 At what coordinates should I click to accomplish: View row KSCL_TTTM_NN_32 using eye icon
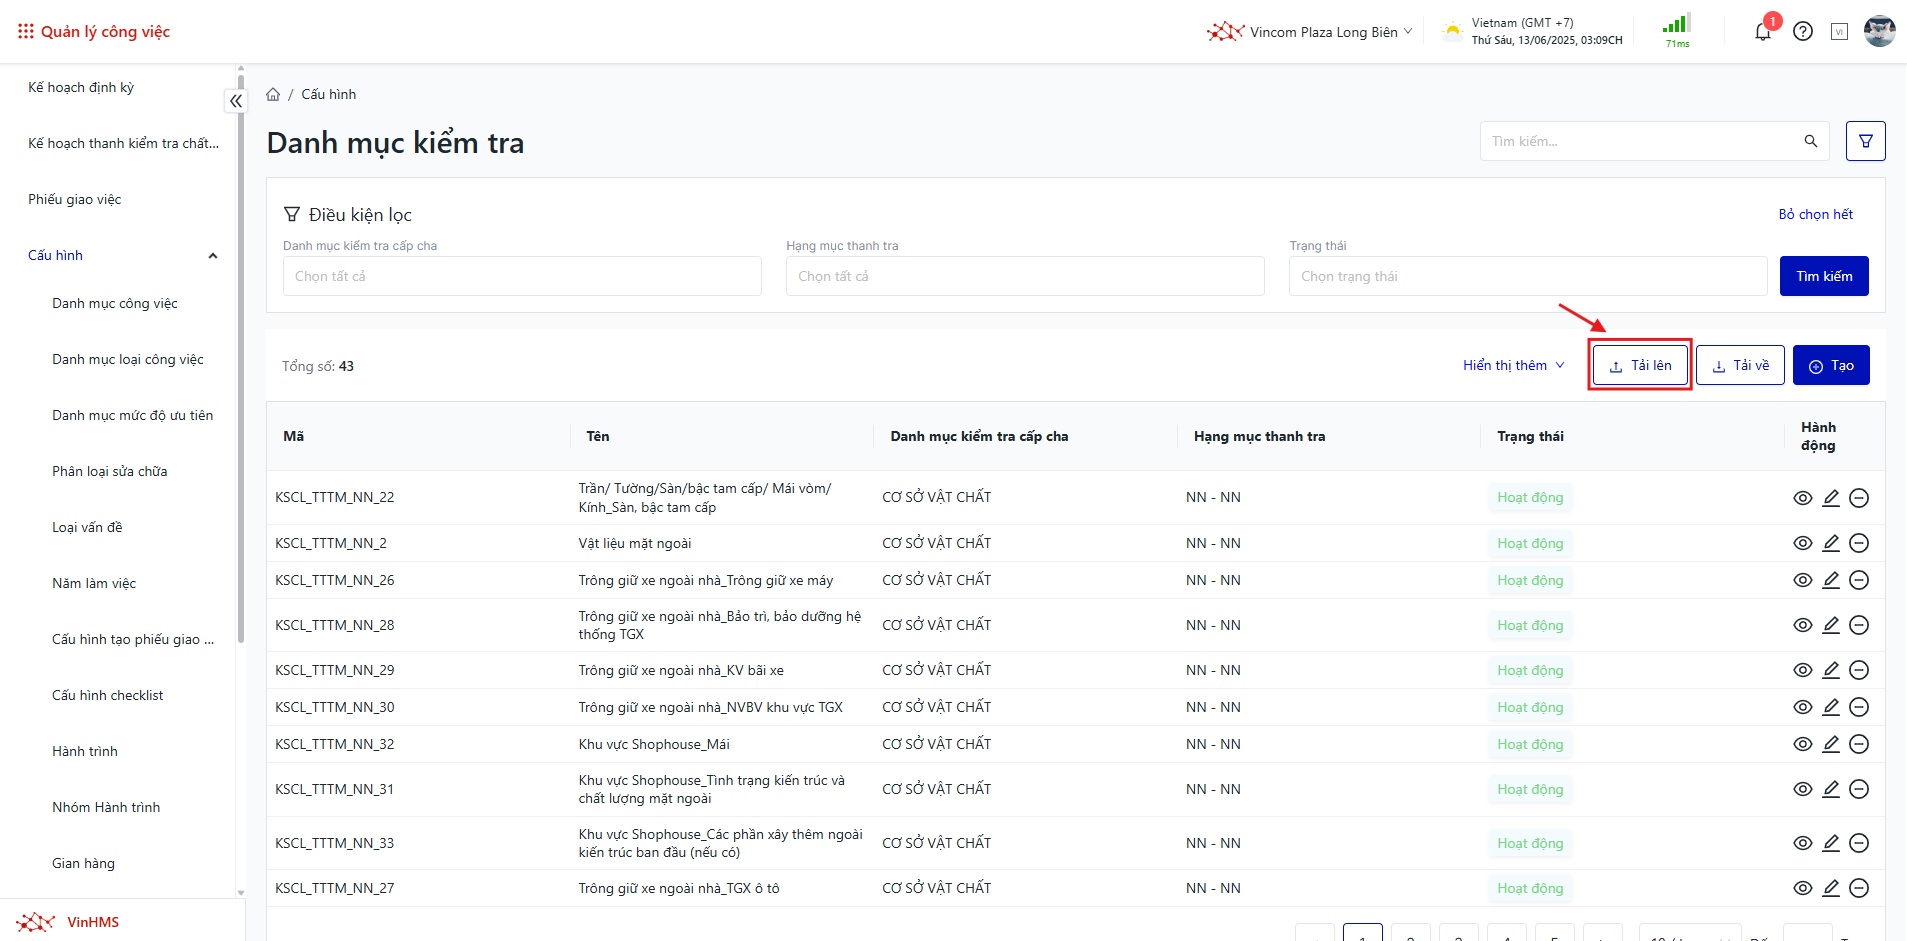[x=1803, y=744]
